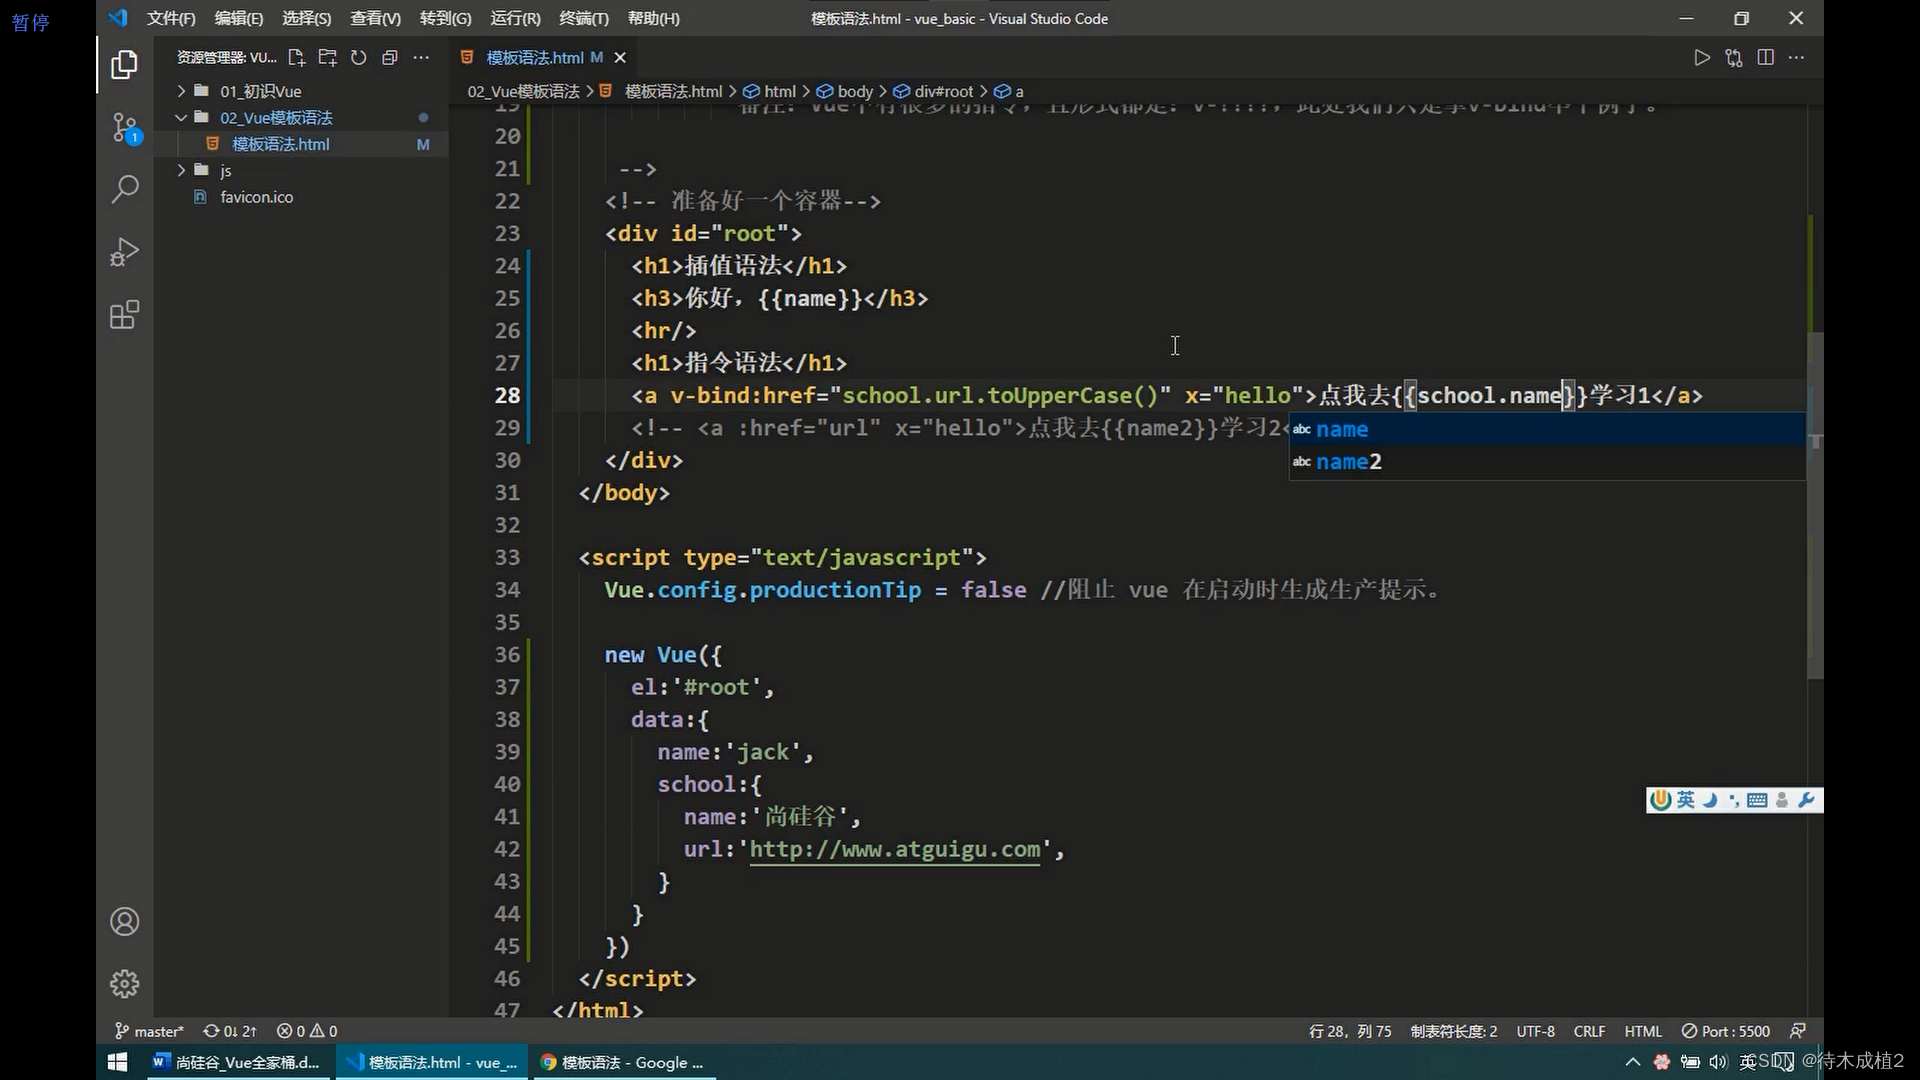
Task: Open the 选择(S) menu
Action: pyautogui.click(x=306, y=18)
